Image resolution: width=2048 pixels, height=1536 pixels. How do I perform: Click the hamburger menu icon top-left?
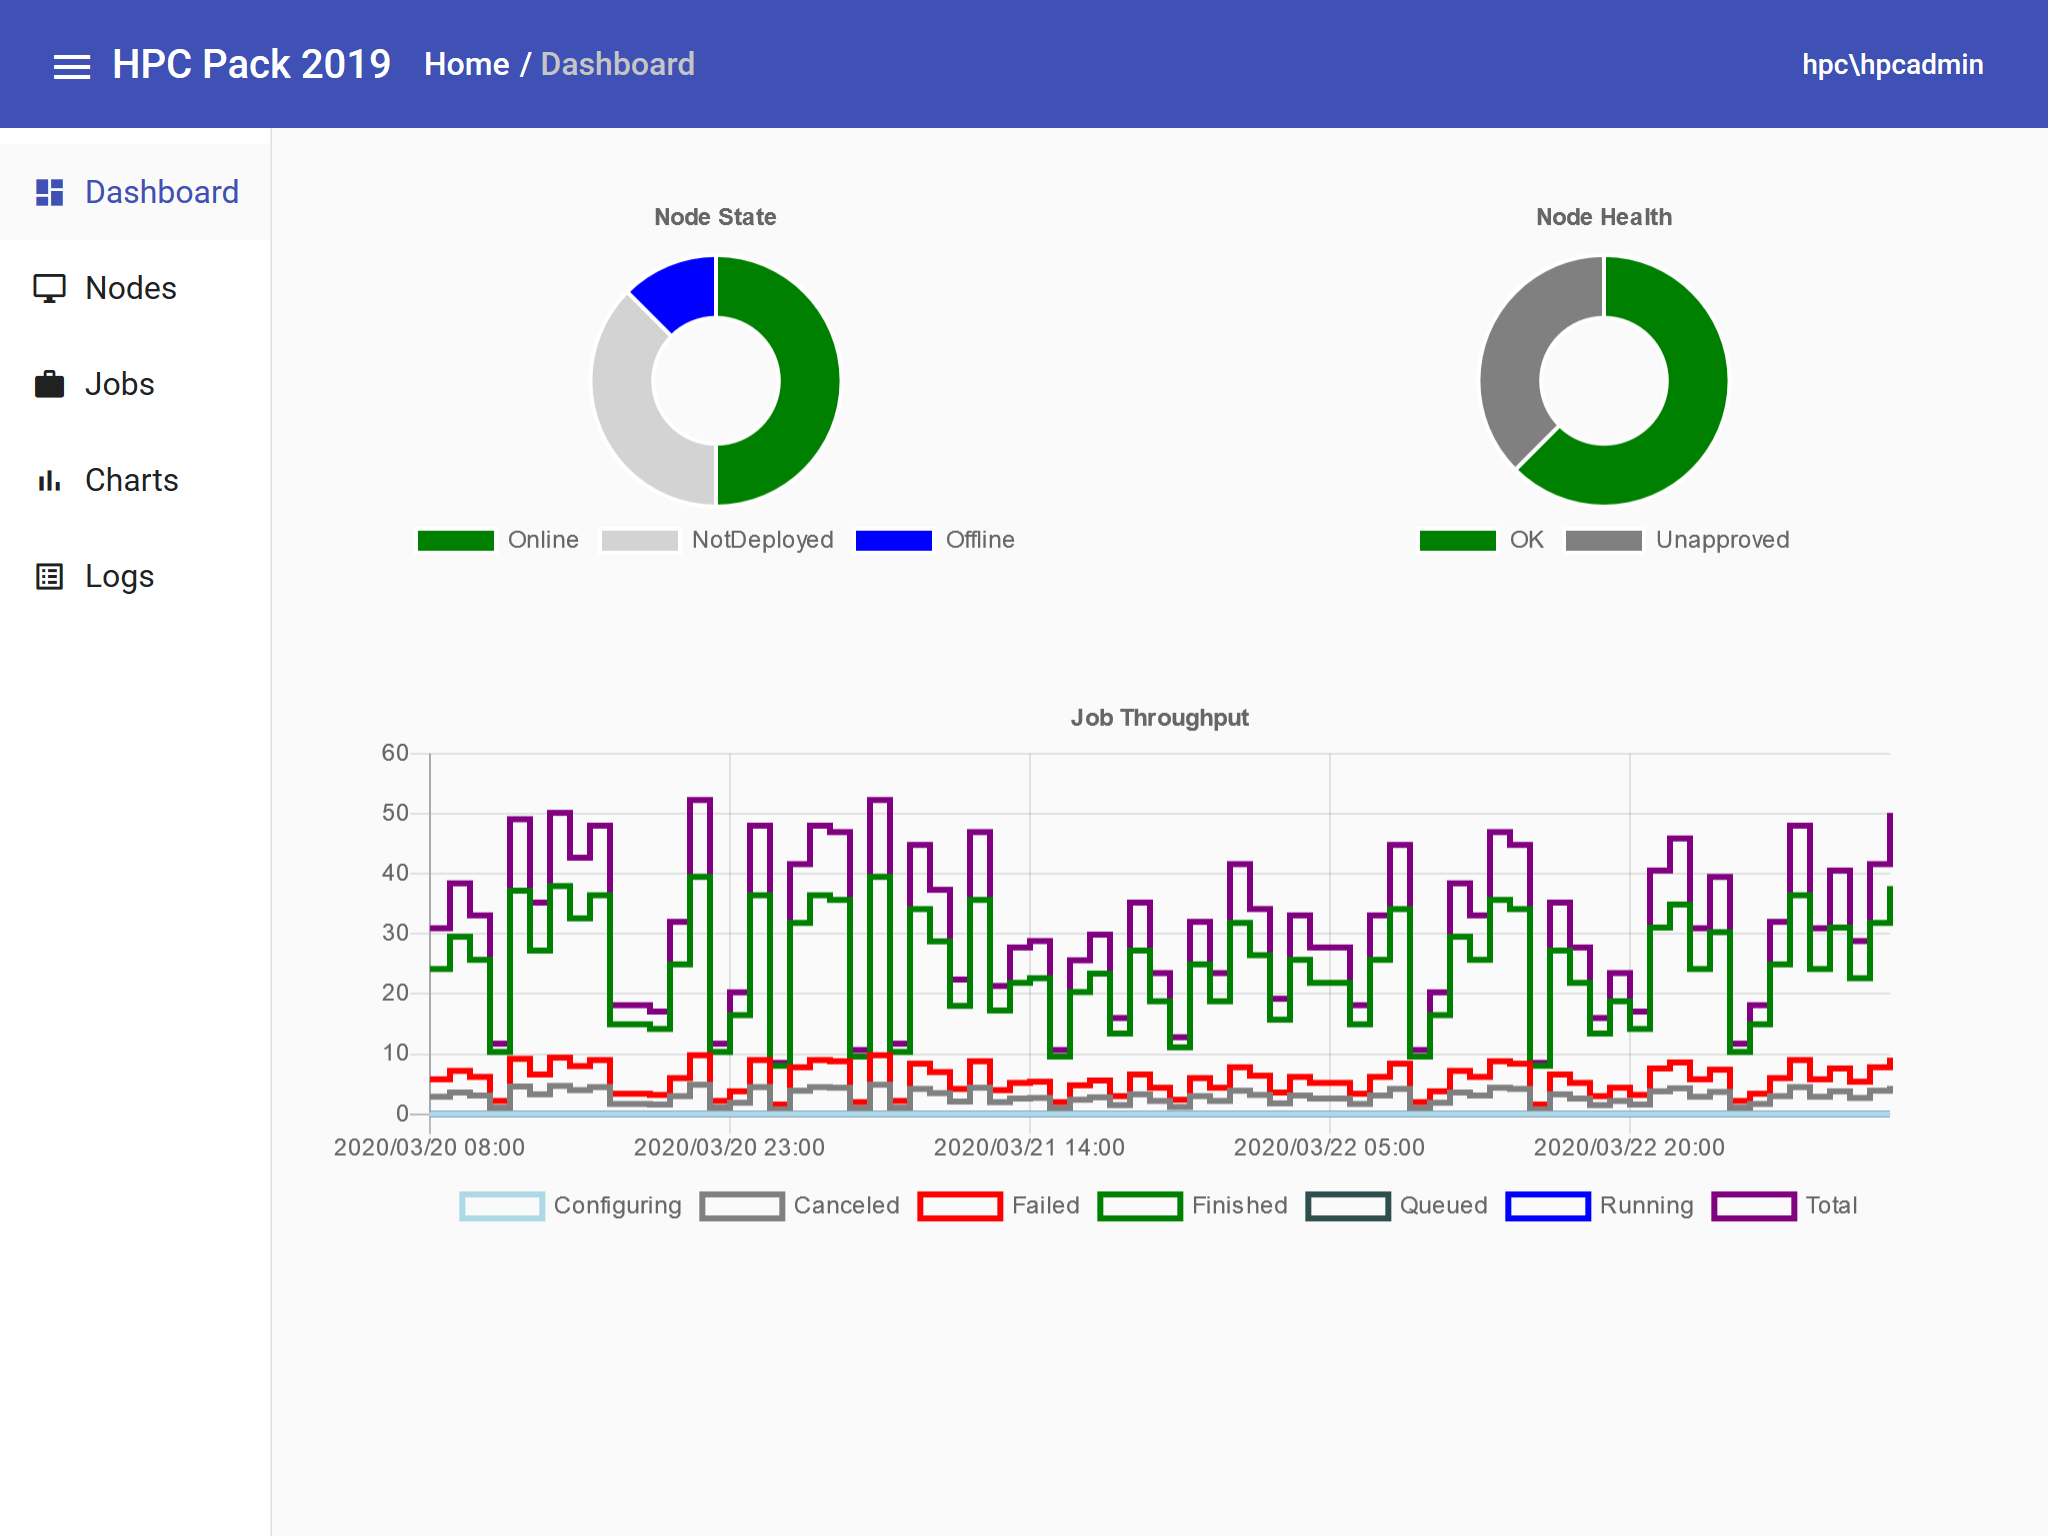coord(71,65)
